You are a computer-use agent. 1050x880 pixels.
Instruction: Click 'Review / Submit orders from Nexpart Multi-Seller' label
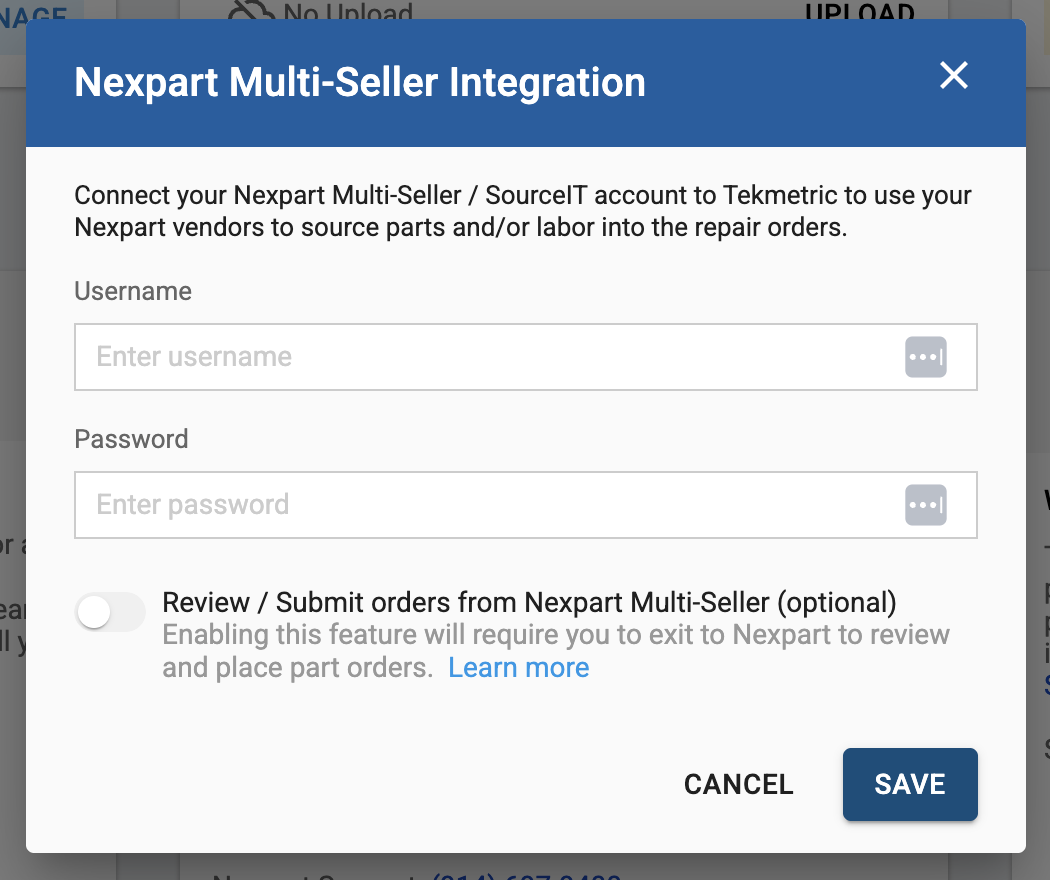(529, 603)
